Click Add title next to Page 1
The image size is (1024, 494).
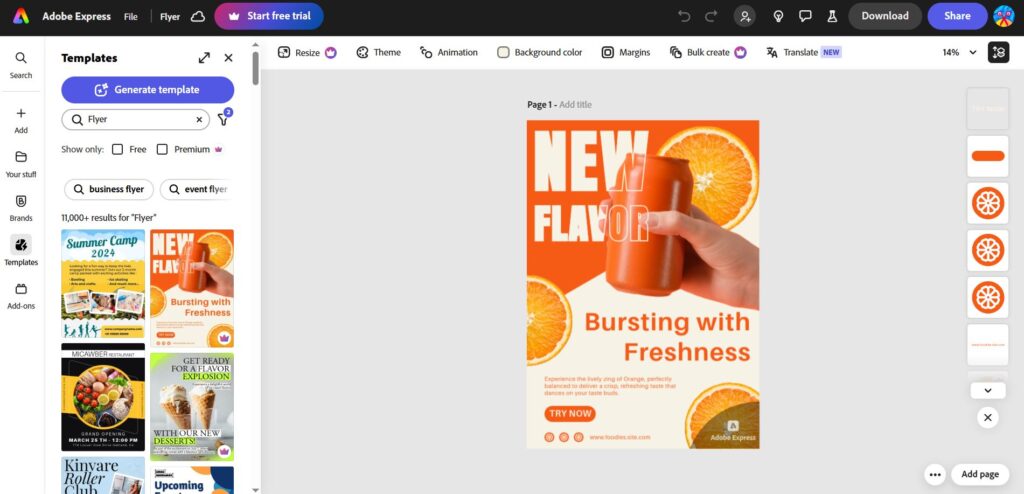(575, 105)
